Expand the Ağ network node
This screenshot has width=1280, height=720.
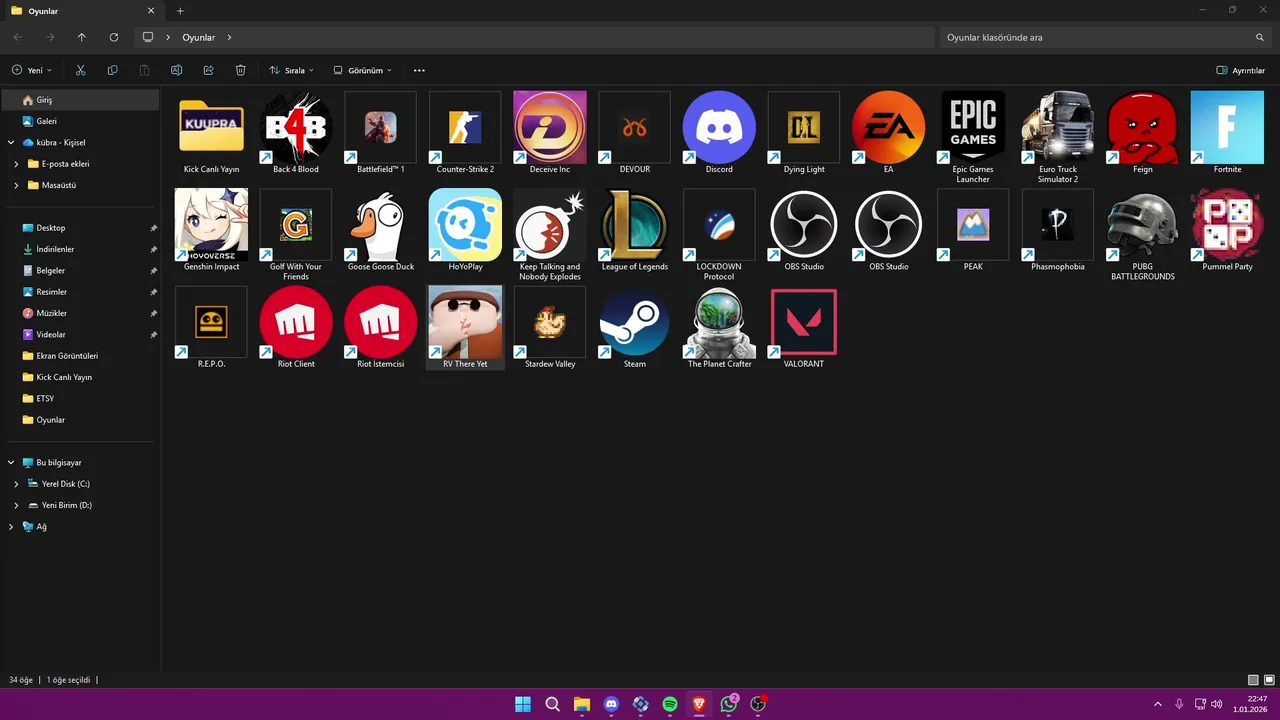pos(10,526)
